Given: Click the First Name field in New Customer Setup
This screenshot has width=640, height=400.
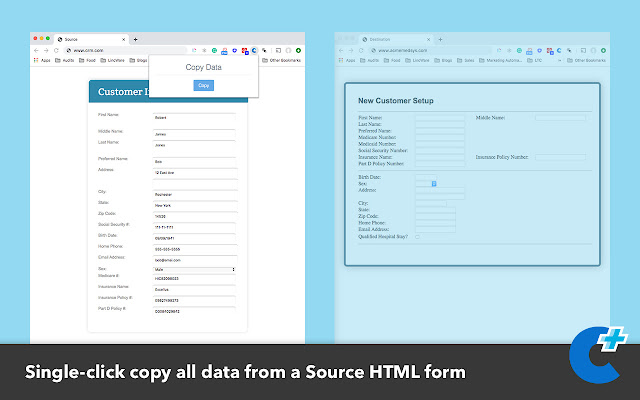Looking at the screenshot, I should coord(439,118).
